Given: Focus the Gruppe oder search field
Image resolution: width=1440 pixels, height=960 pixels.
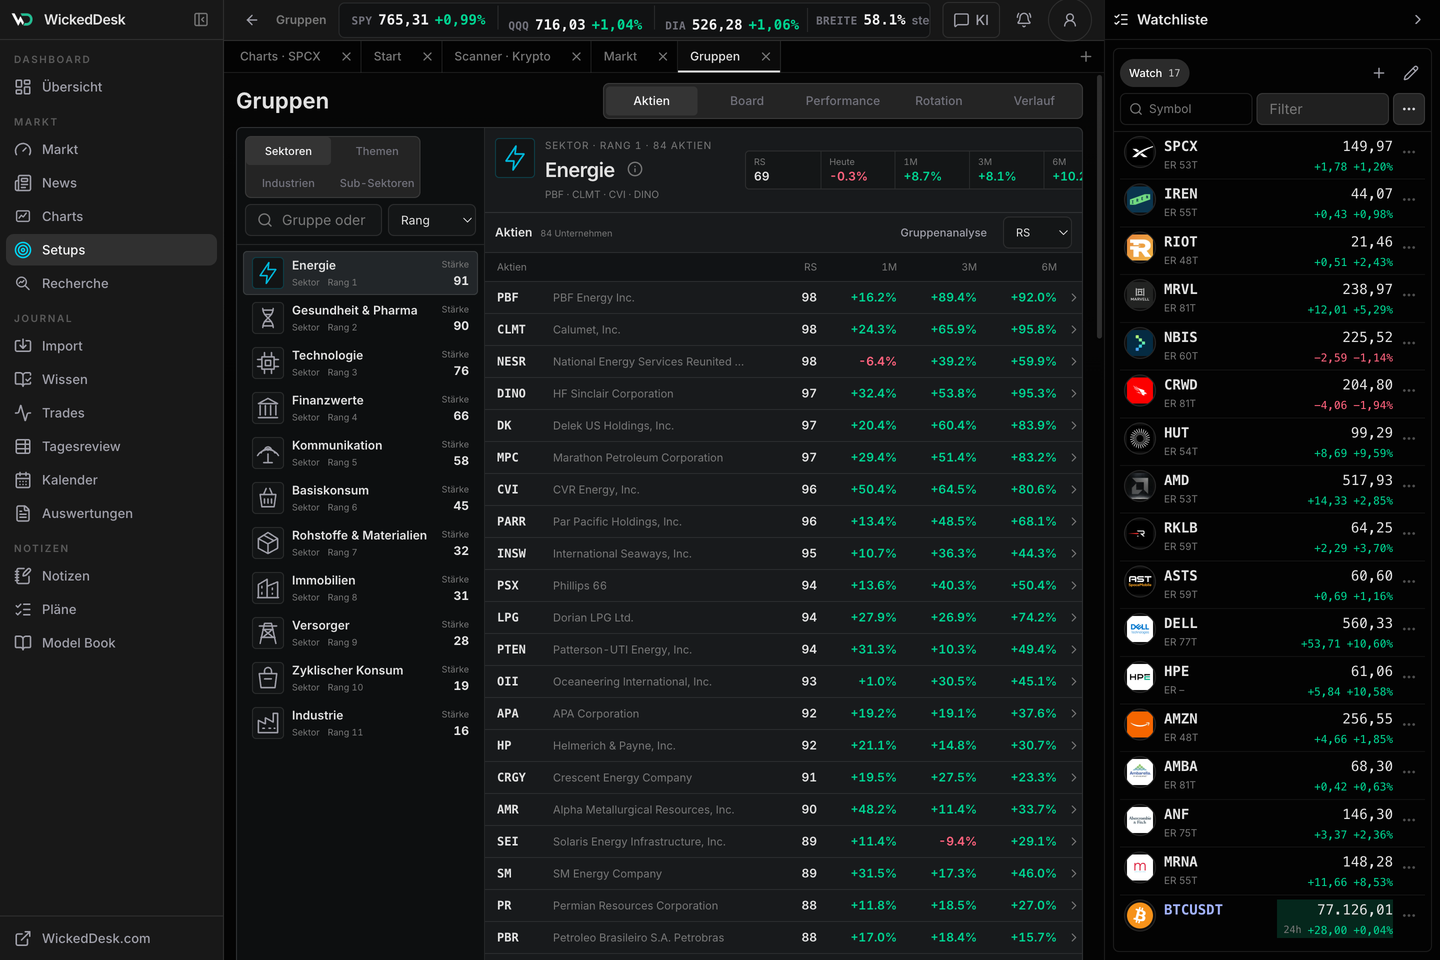Looking at the screenshot, I should pos(314,220).
